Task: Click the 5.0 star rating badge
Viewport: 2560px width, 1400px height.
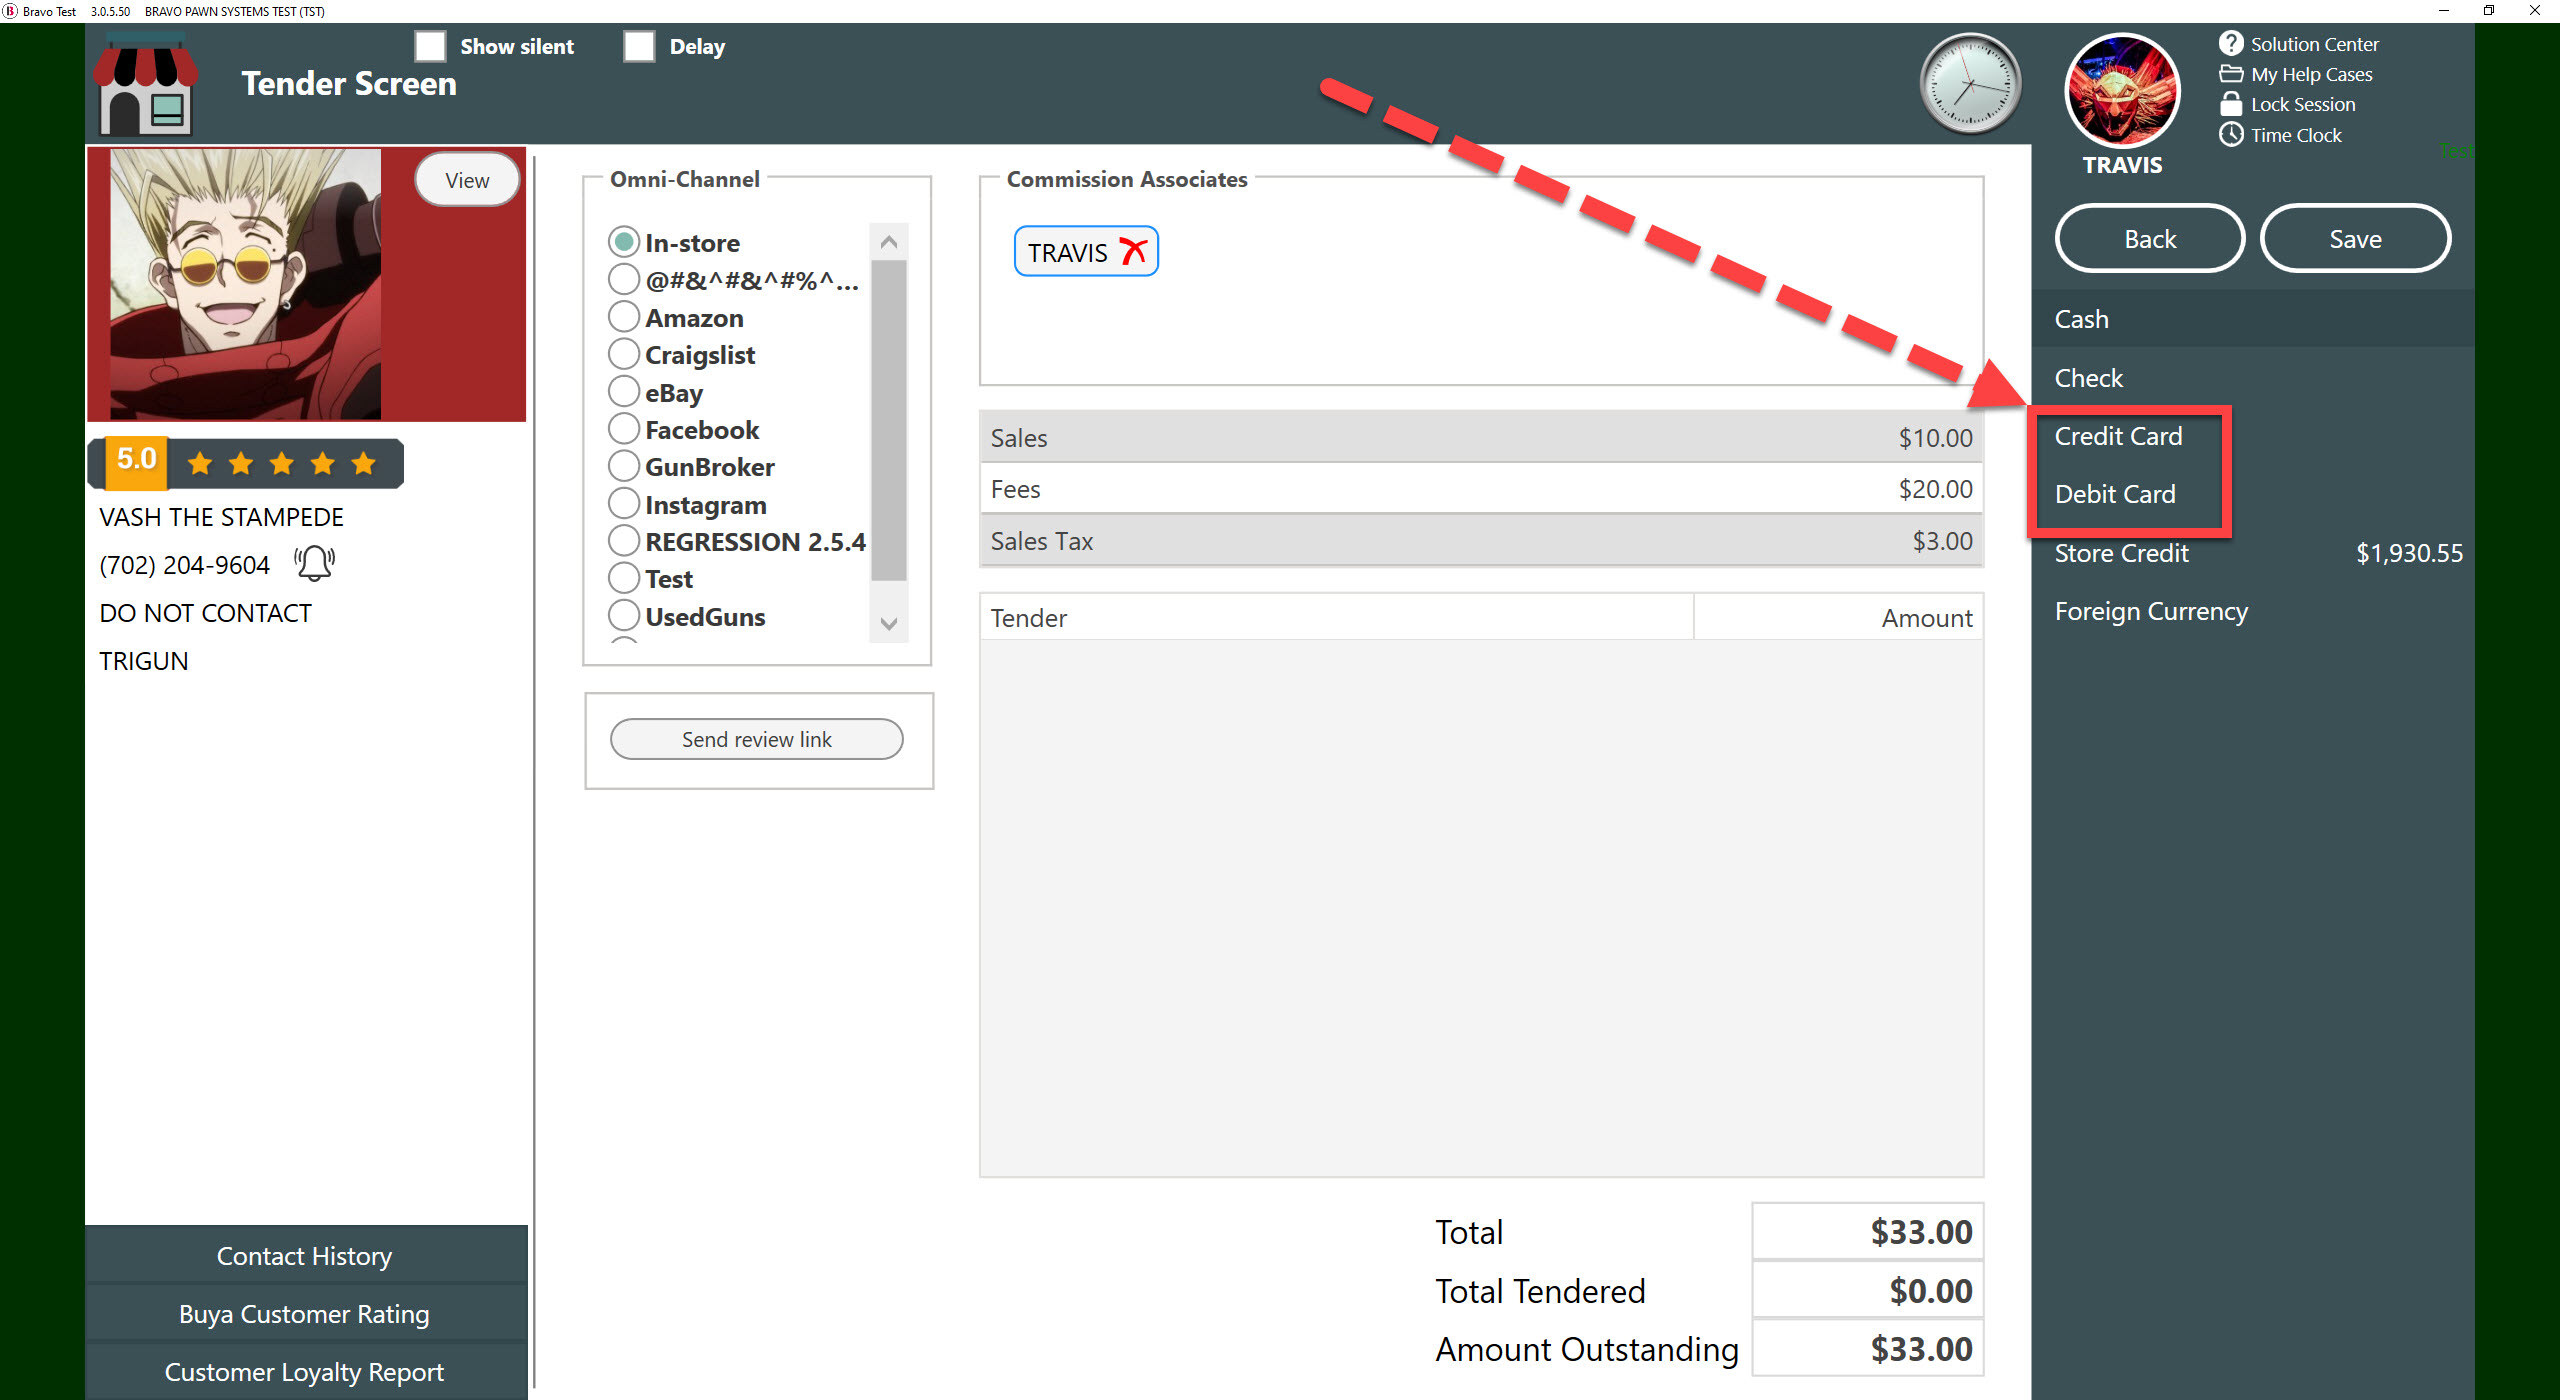Action: [246, 463]
